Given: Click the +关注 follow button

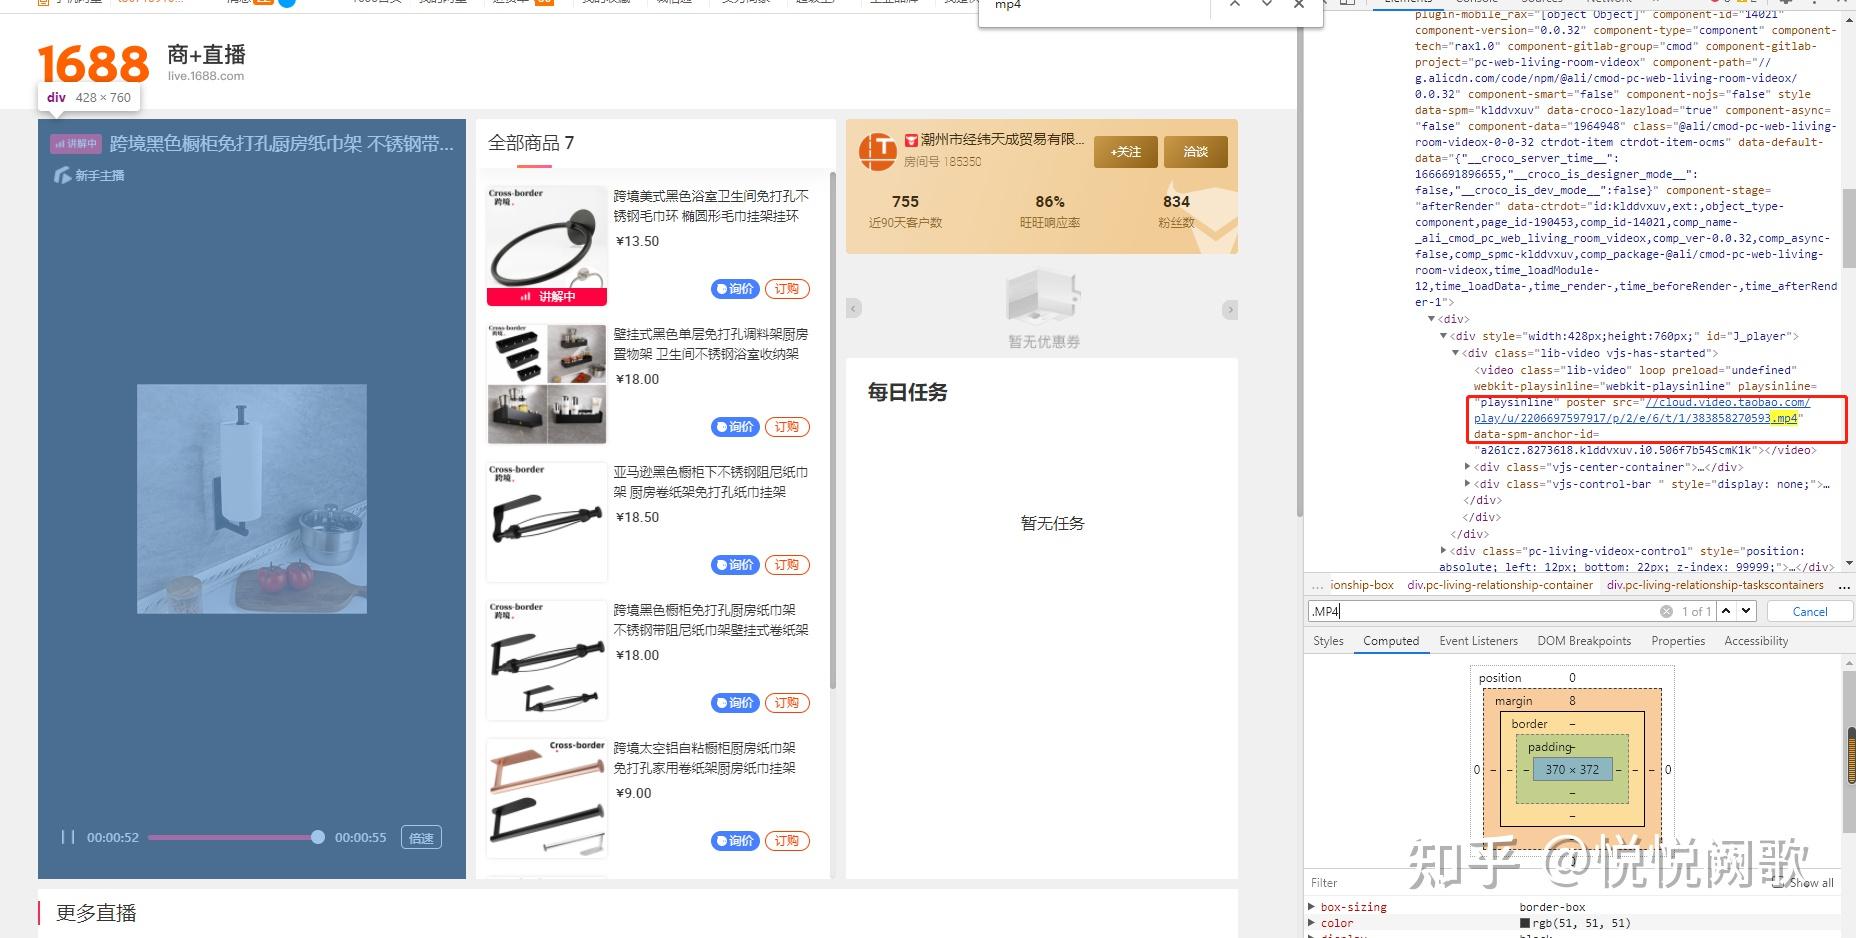Looking at the screenshot, I should coord(1125,152).
